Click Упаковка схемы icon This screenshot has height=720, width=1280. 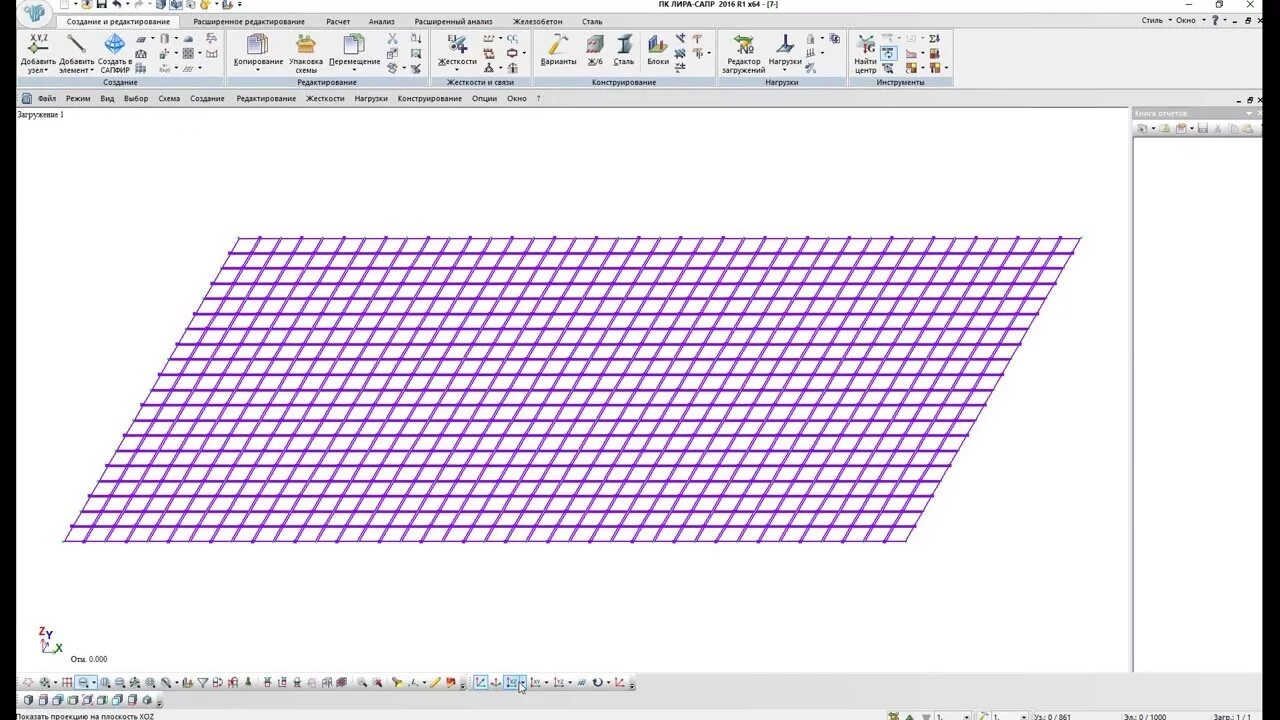(306, 54)
